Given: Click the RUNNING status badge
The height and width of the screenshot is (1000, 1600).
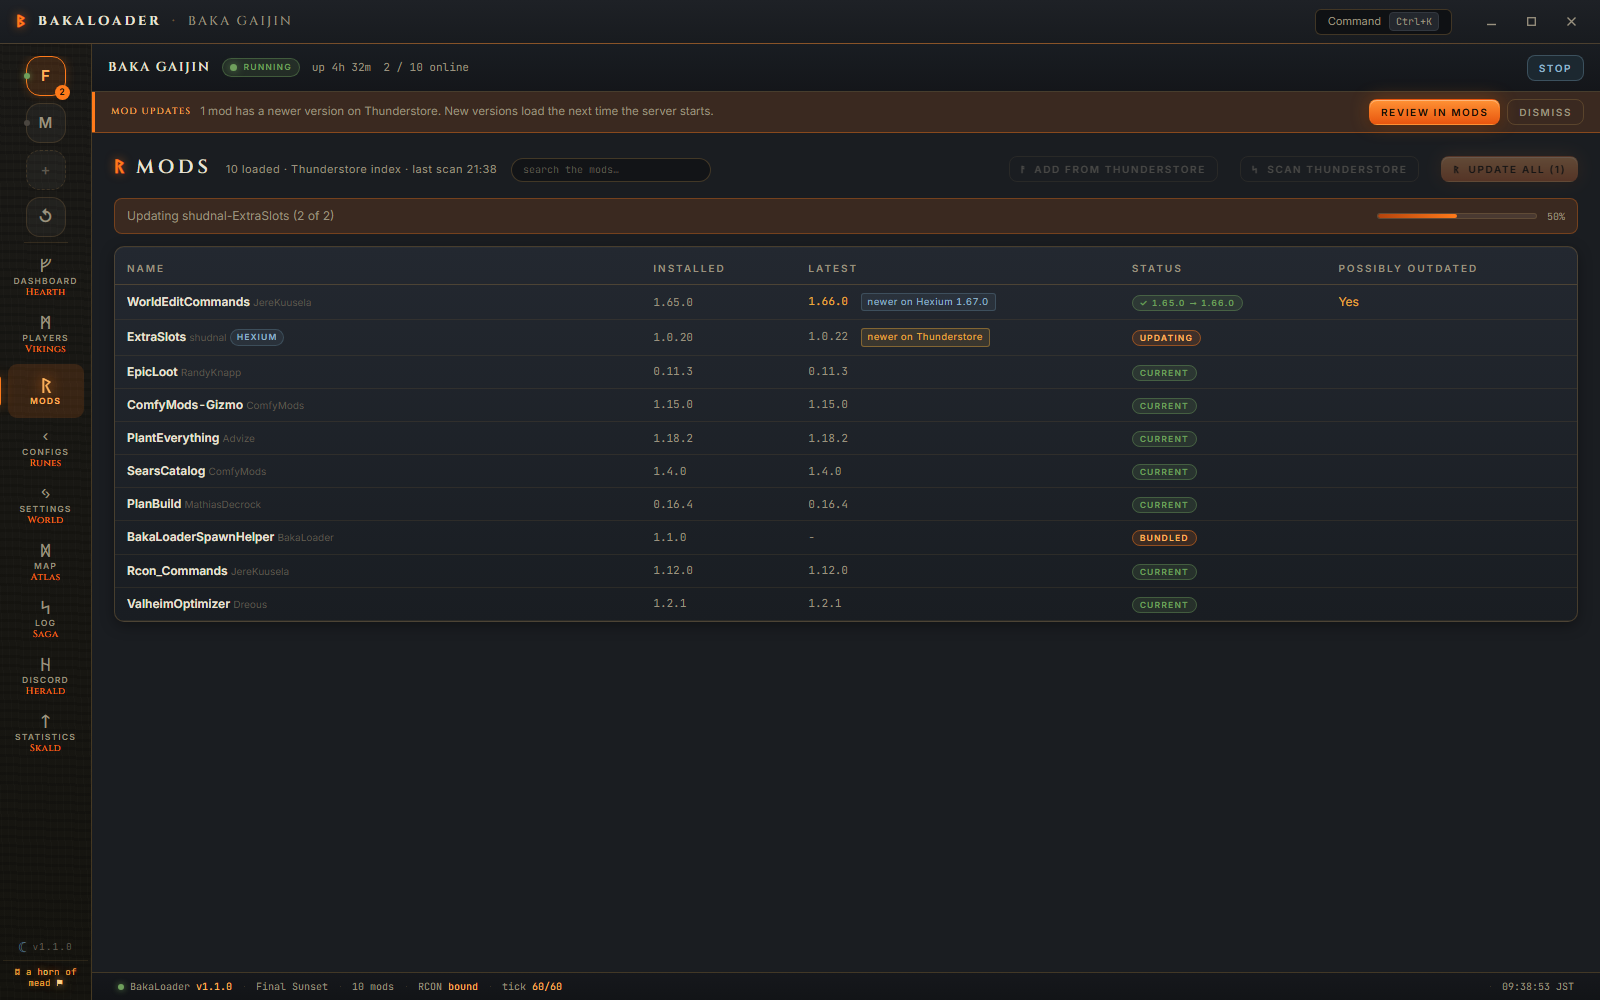Looking at the screenshot, I should (x=261, y=68).
